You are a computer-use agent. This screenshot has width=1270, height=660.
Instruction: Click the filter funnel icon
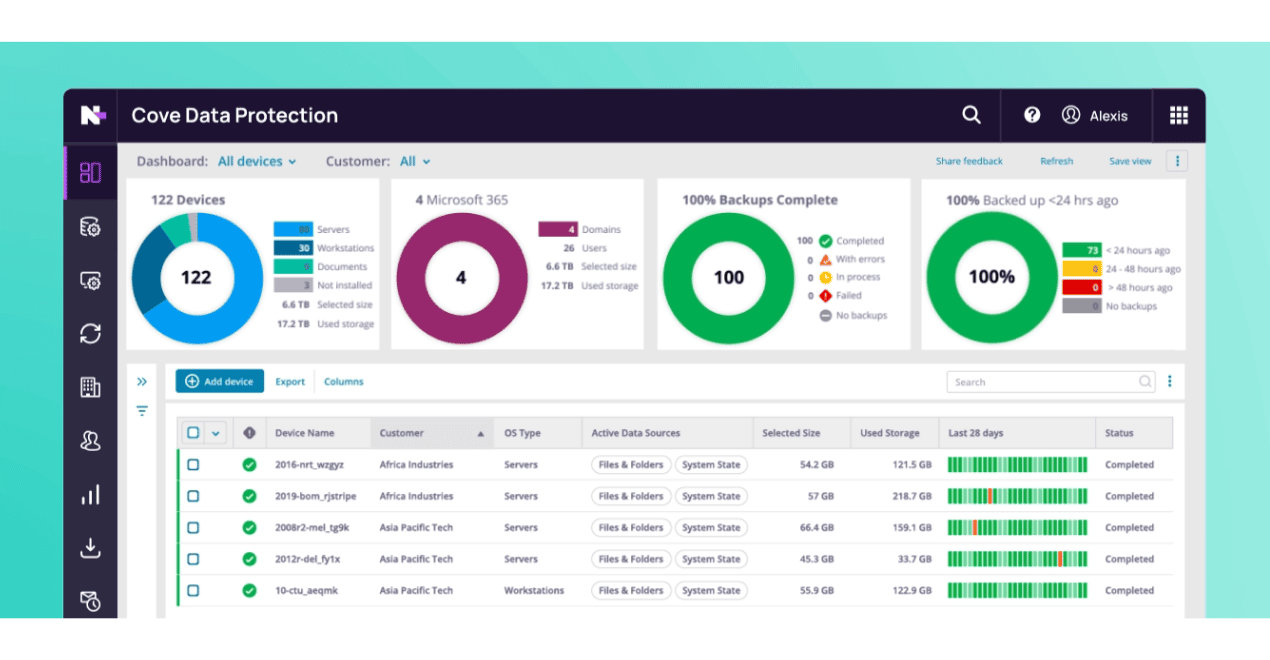click(142, 410)
